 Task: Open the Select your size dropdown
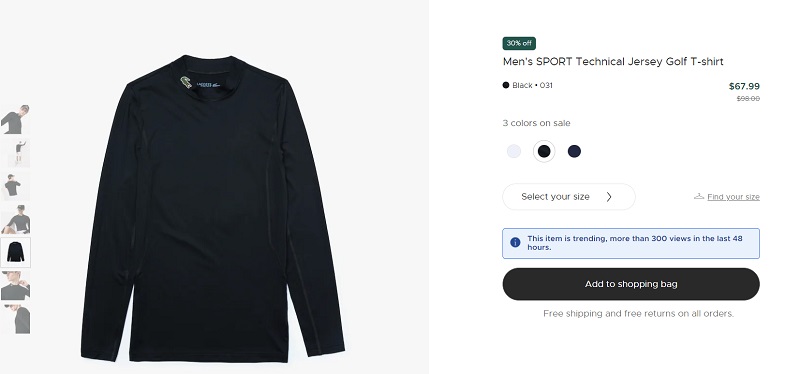click(x=568, y=197)
